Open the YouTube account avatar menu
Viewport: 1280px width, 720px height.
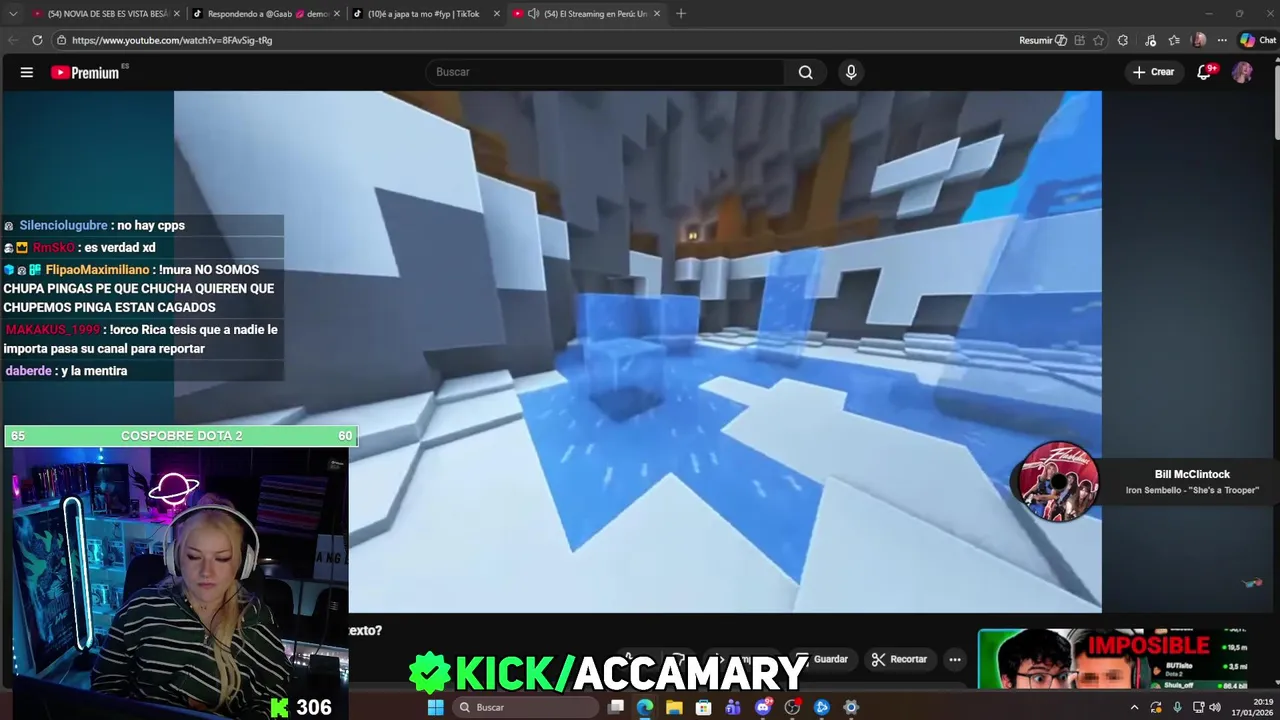pos(1242,72)
